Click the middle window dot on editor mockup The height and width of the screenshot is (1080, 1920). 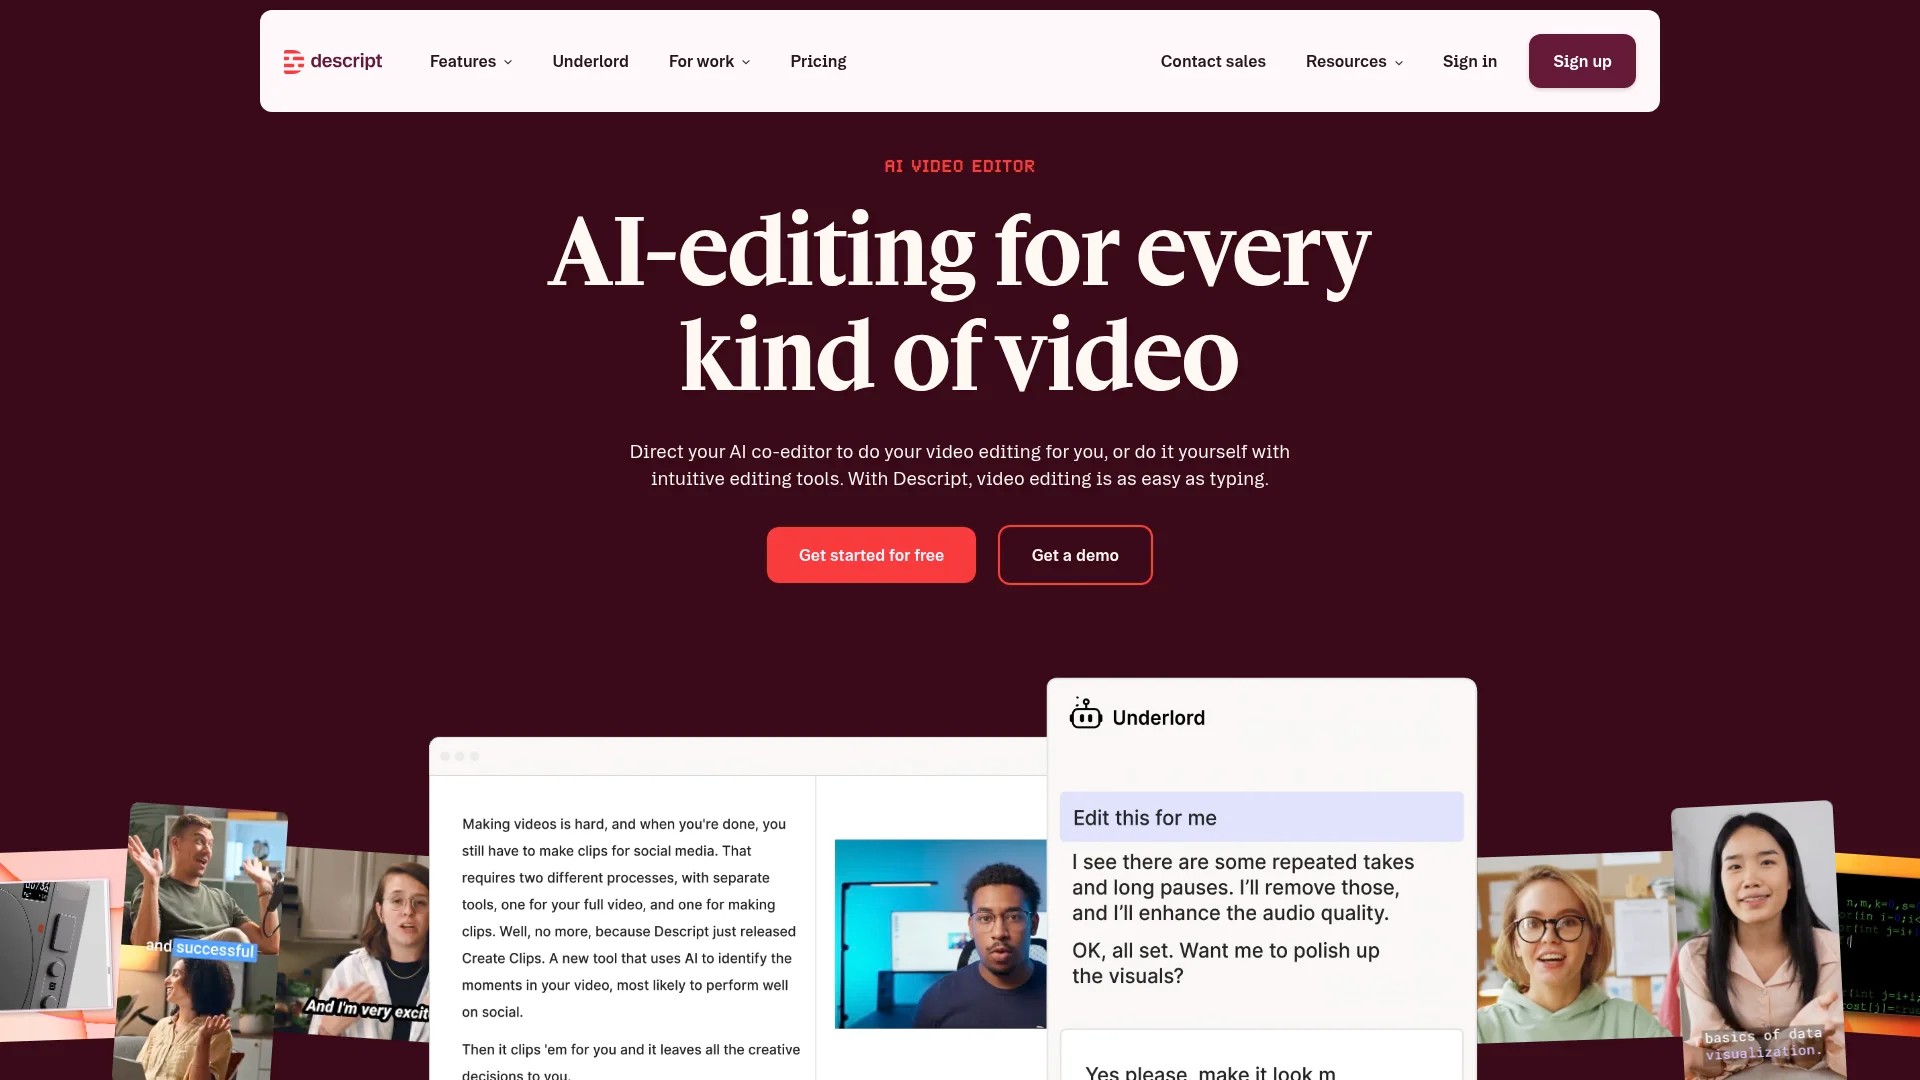pos(460,757)
